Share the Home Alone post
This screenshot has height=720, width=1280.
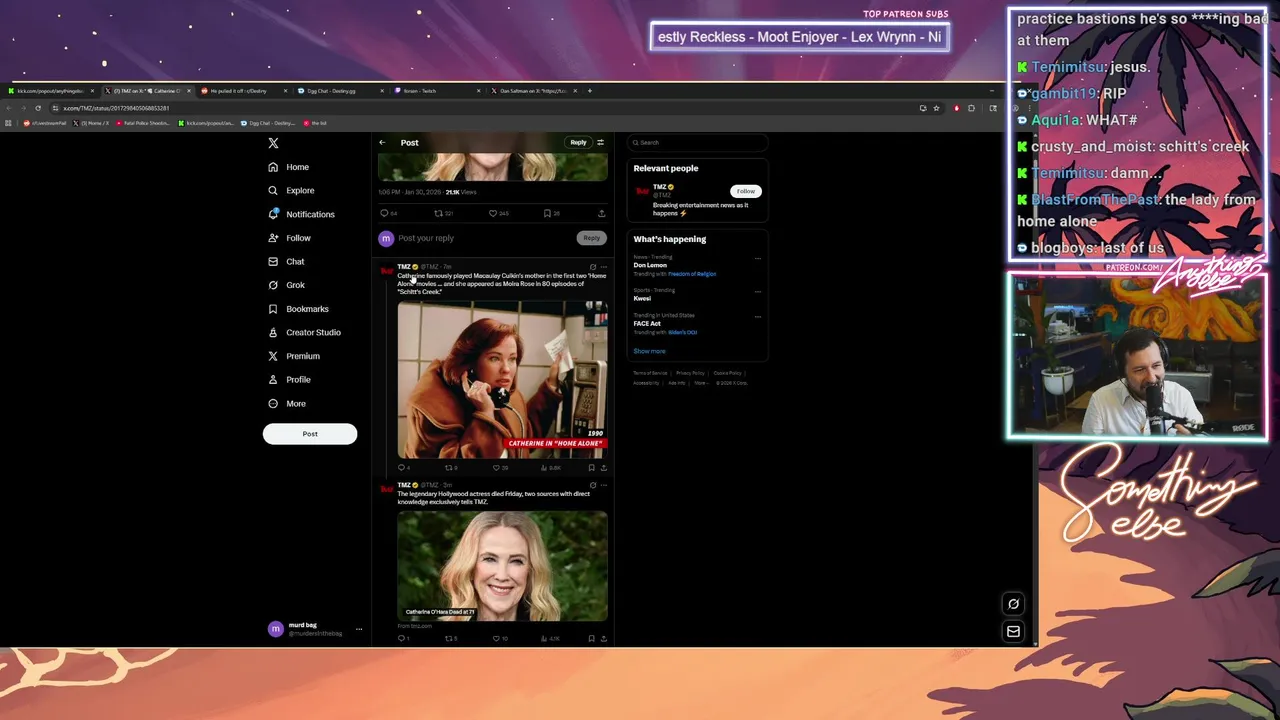[x=604, y=467]
